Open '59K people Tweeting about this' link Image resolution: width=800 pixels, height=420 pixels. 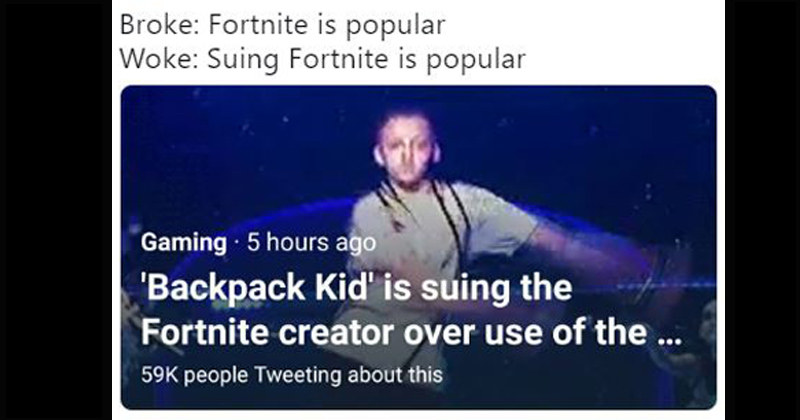click(291, 375)
